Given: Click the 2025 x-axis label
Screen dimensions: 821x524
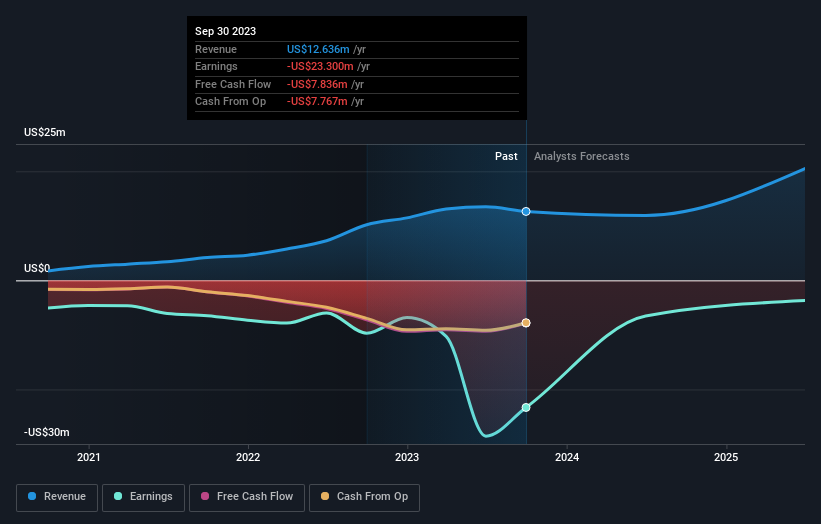Looking at the screenshot, I should [x=726, y=457].
